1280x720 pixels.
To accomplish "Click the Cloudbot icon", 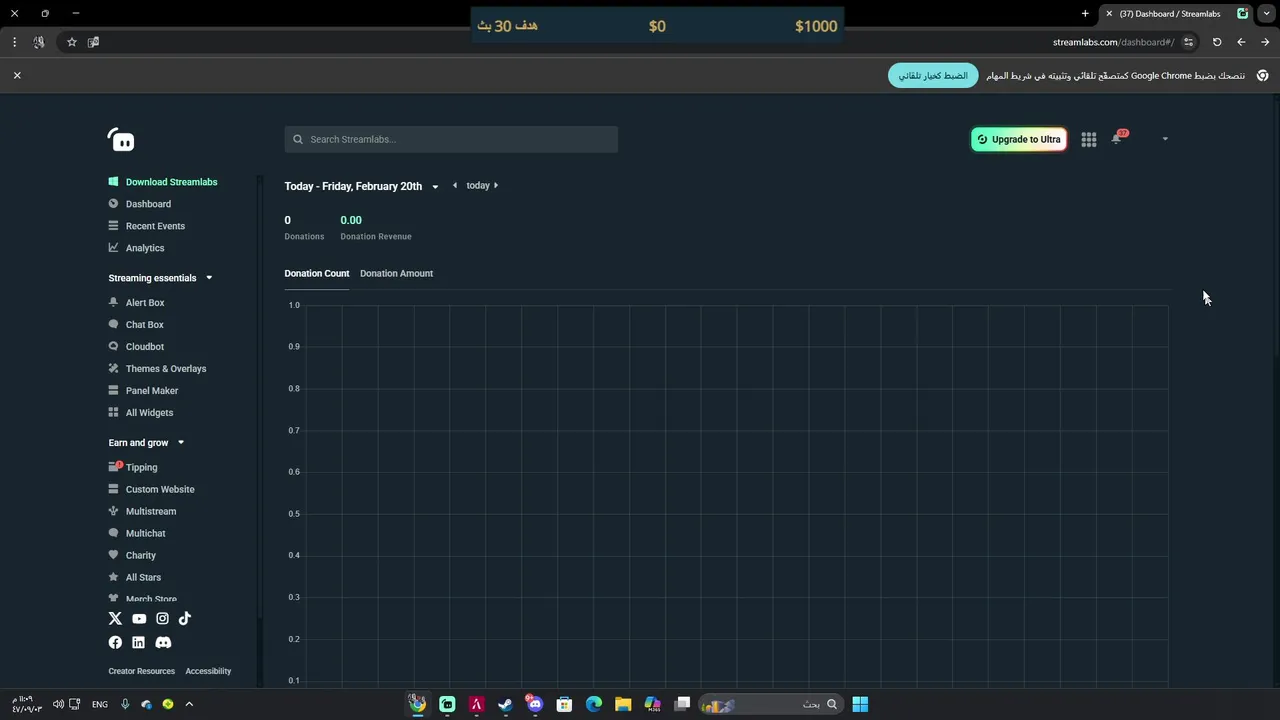I will pos(113,347).
